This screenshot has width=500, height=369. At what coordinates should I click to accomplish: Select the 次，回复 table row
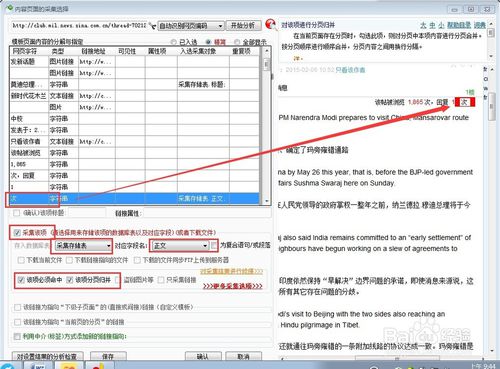point(134,175)
